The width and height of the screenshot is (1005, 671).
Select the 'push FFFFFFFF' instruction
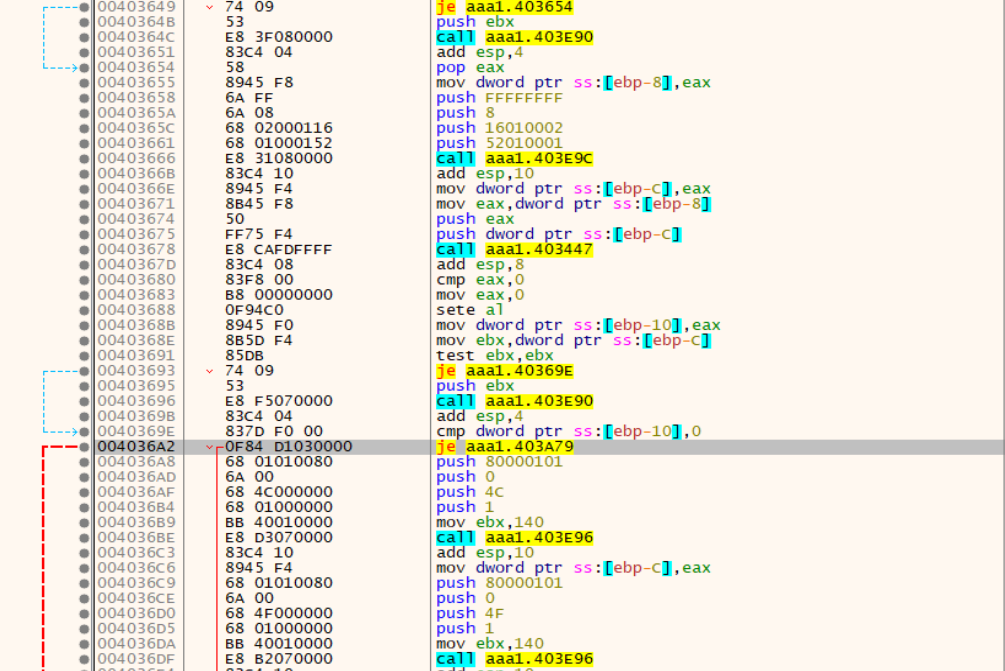pos(499,98)
